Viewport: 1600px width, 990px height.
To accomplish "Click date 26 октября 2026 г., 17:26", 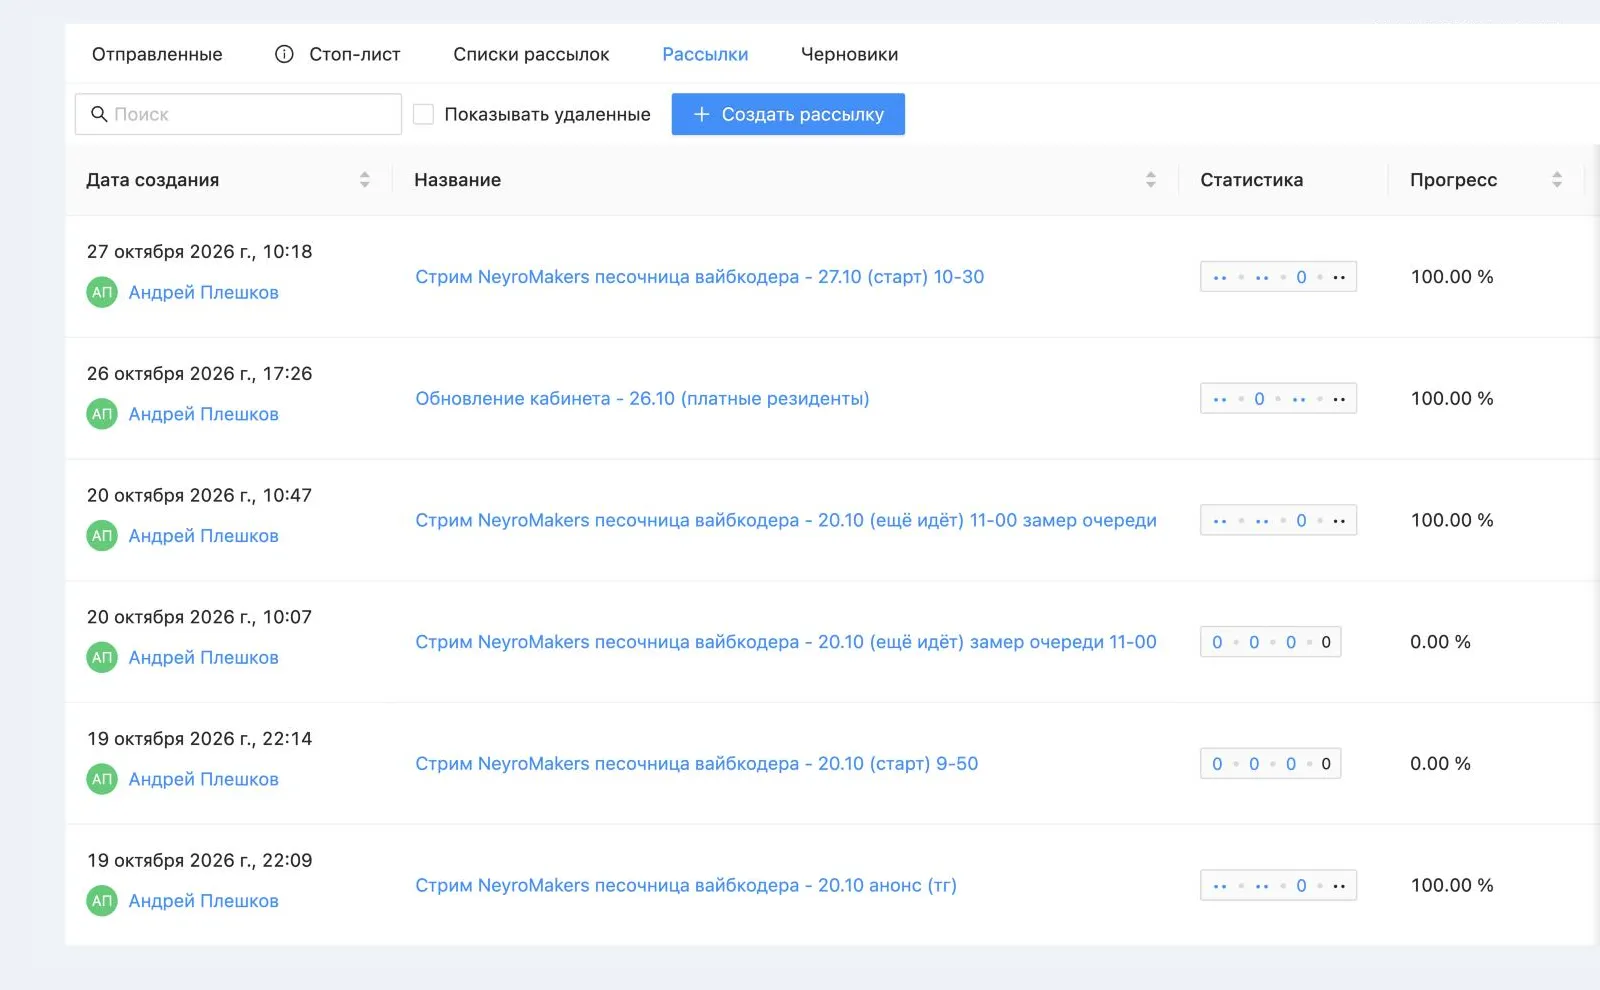I will coord(200,374).
